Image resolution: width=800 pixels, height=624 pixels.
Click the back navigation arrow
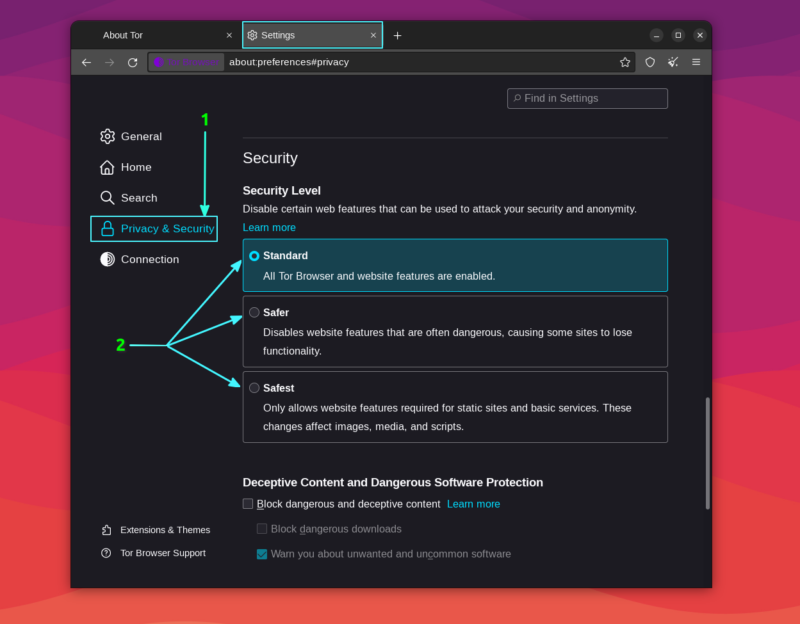pos(86,61)
